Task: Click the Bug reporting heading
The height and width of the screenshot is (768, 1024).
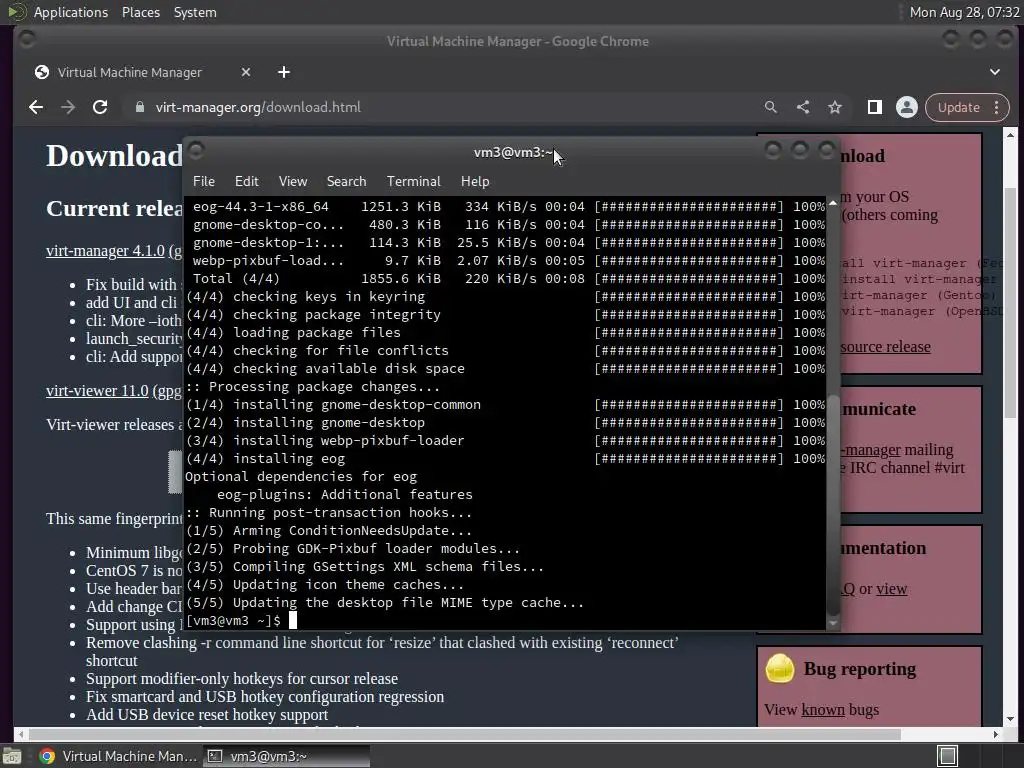Action: 859,669
